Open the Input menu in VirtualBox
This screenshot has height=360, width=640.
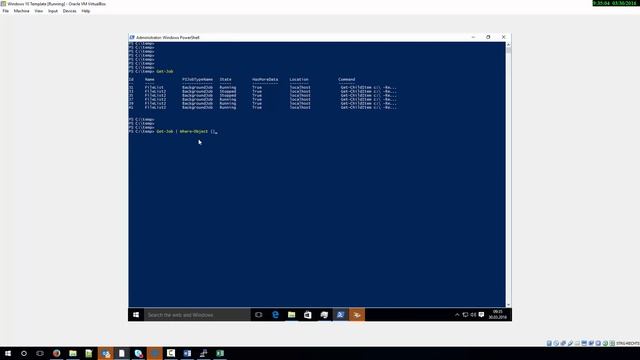pyautogui.click(x=53, y=11)
